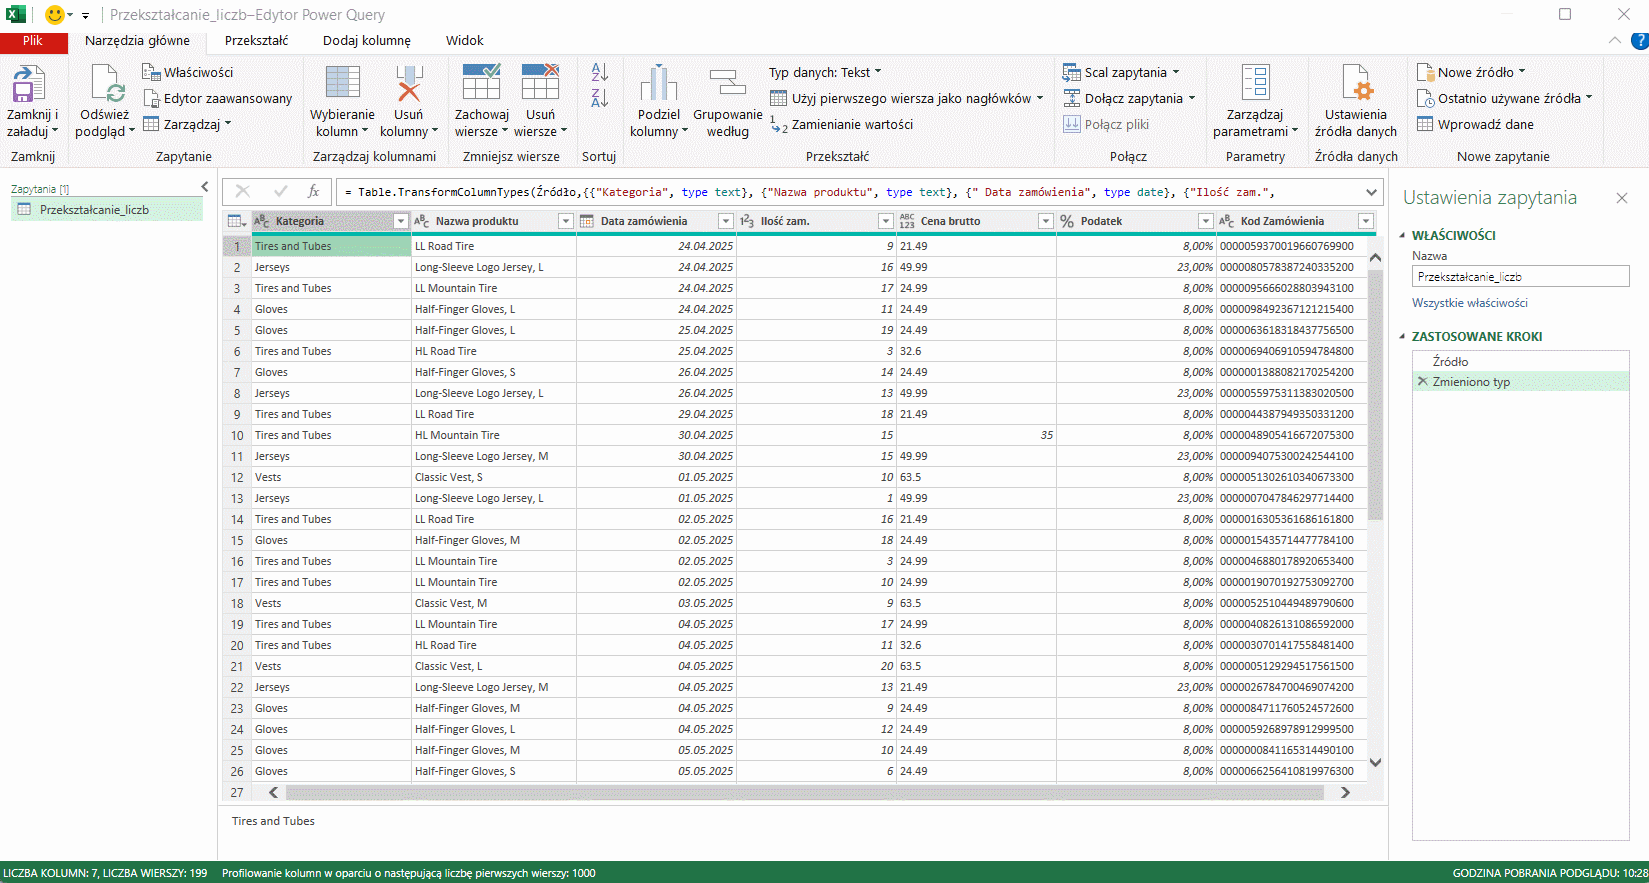Click the Wszystkie właściwości link
The image size is (1649, 883).
[1470, 303]
